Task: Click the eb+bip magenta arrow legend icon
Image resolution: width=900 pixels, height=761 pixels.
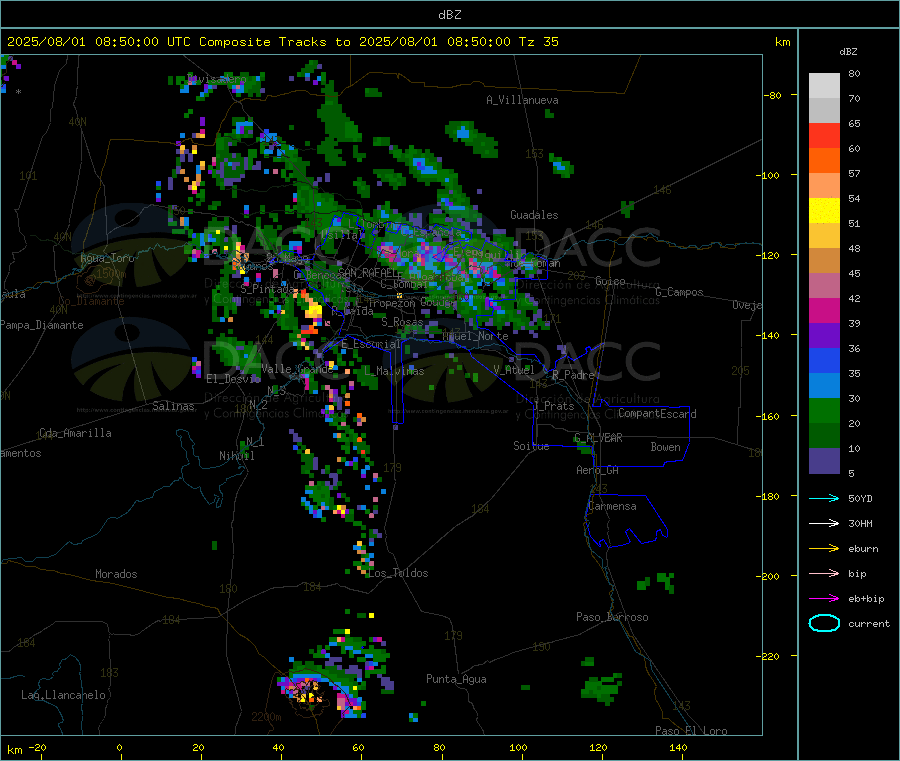Action: [x=824, y=599]
